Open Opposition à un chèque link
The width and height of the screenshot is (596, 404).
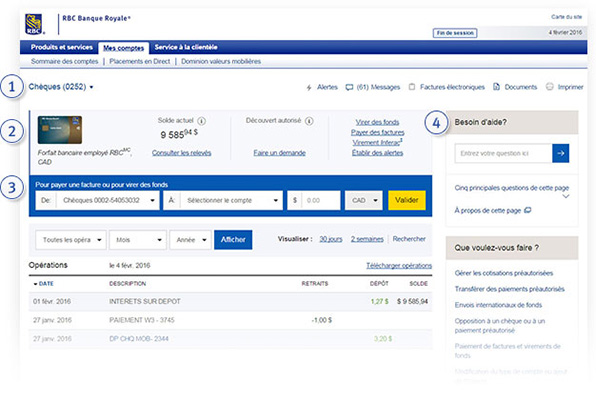(500, 326)
